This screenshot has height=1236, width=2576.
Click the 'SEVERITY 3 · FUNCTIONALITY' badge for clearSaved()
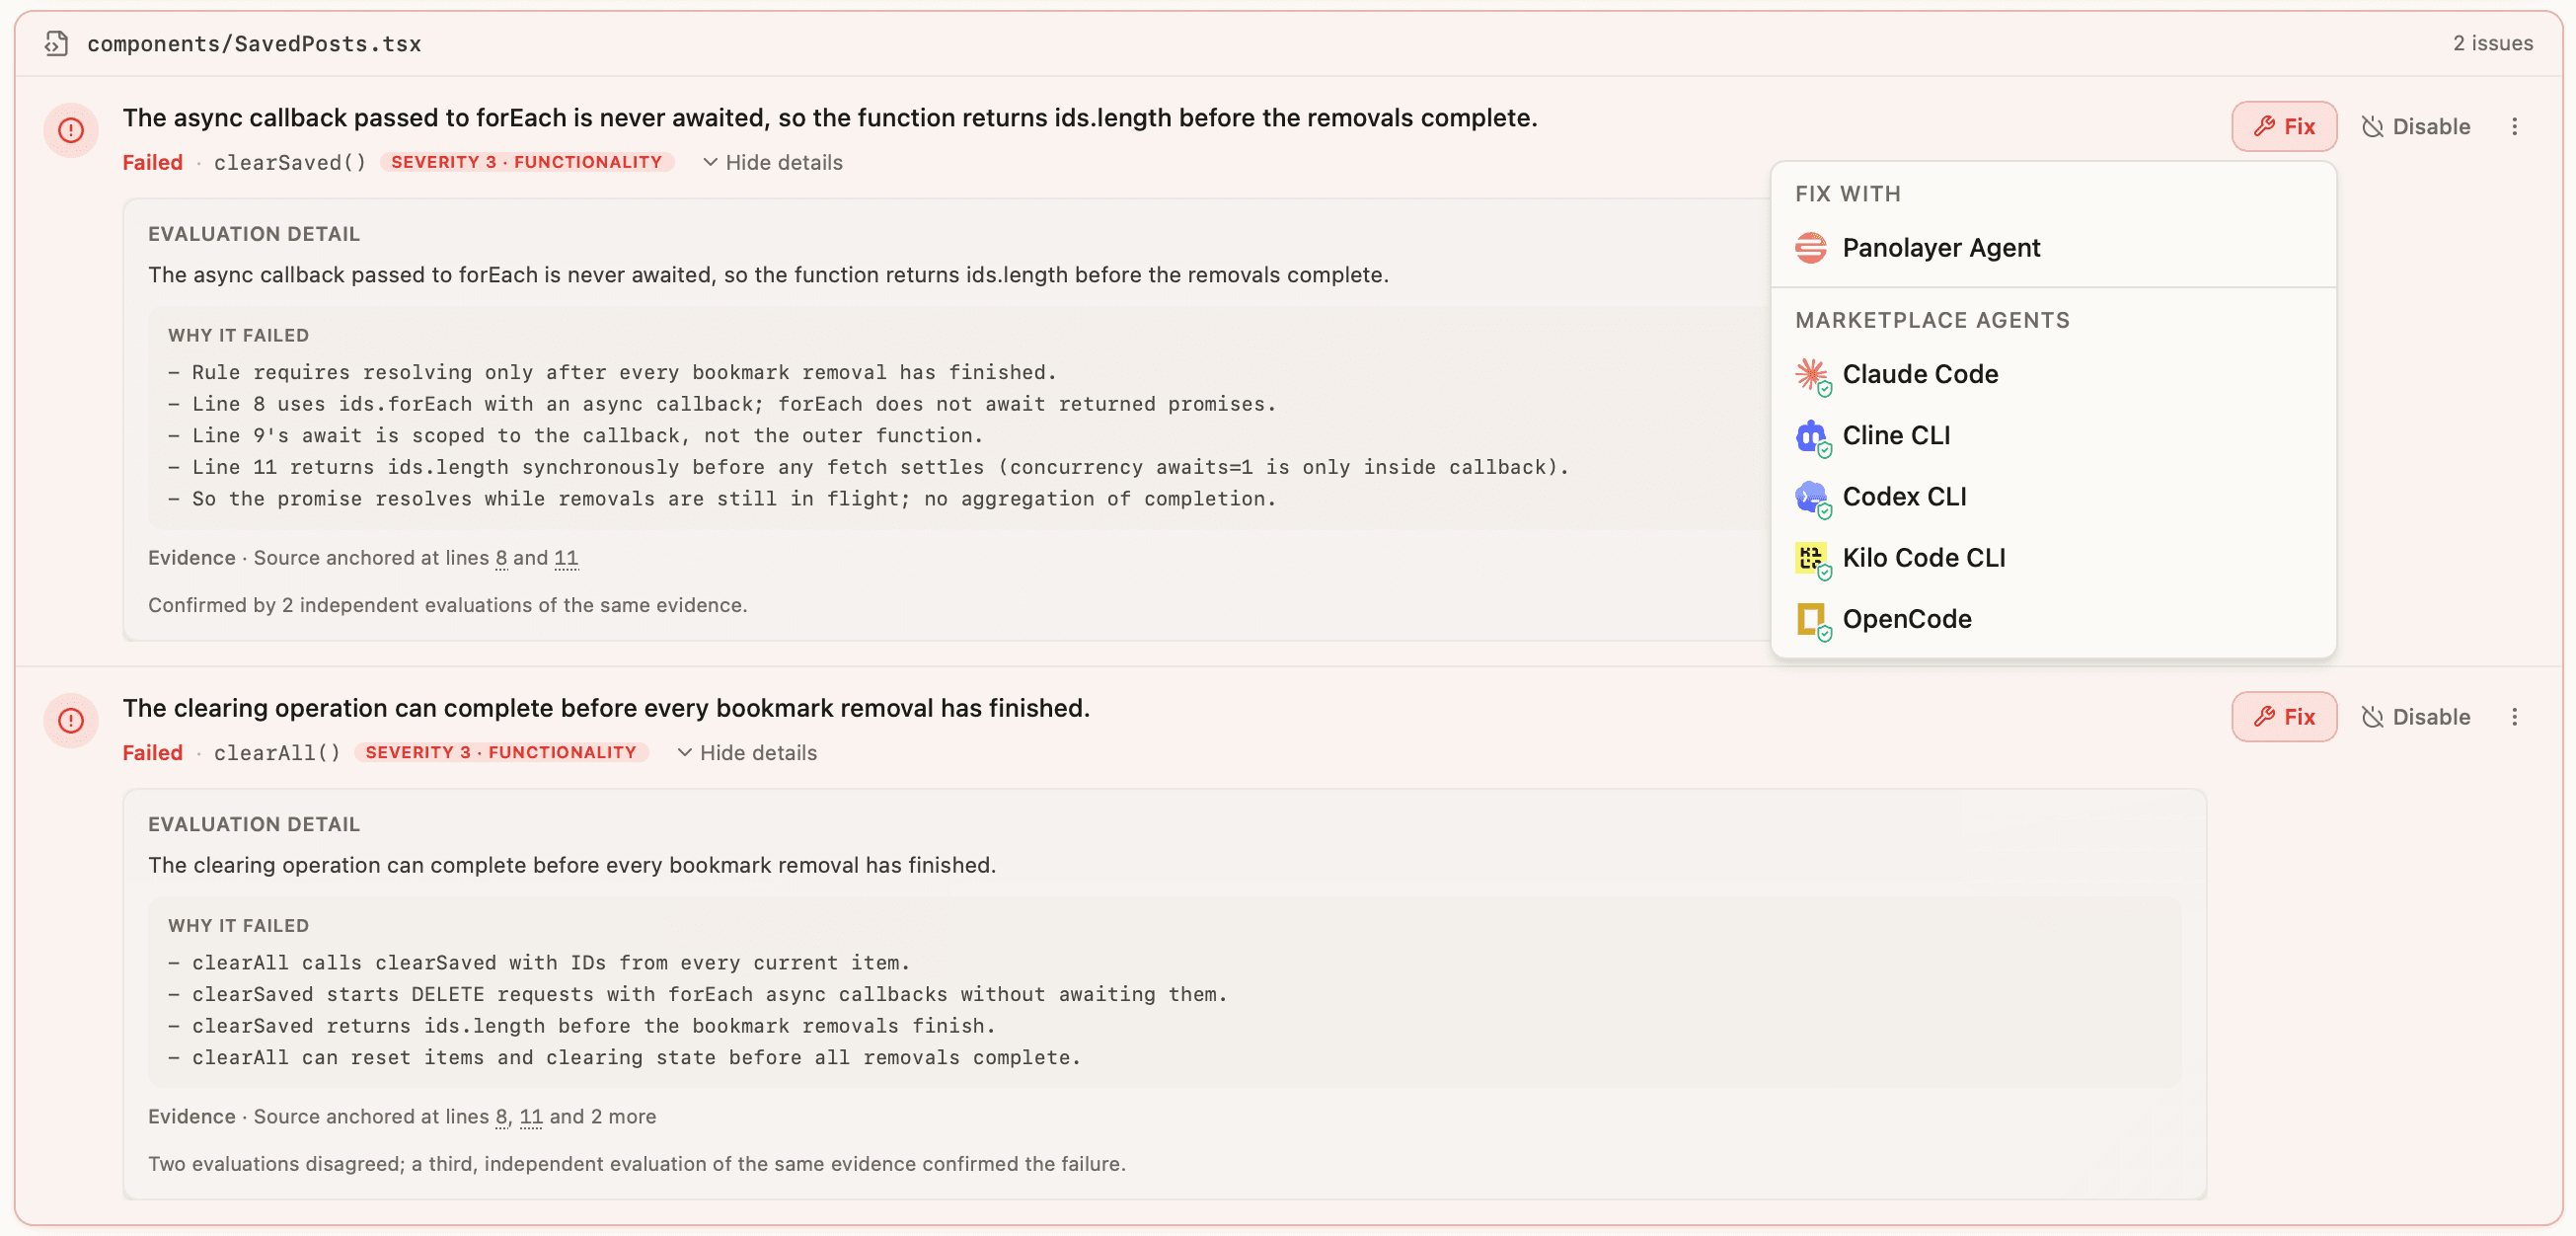[x=526, y=162]
